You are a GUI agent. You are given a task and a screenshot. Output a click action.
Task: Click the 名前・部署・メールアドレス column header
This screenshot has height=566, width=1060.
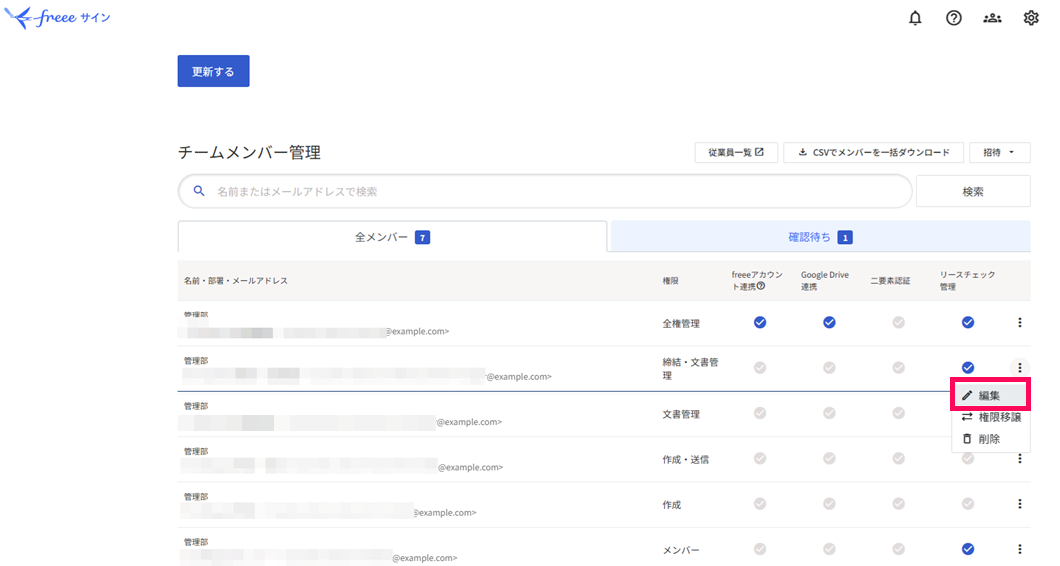coord(236,281)
